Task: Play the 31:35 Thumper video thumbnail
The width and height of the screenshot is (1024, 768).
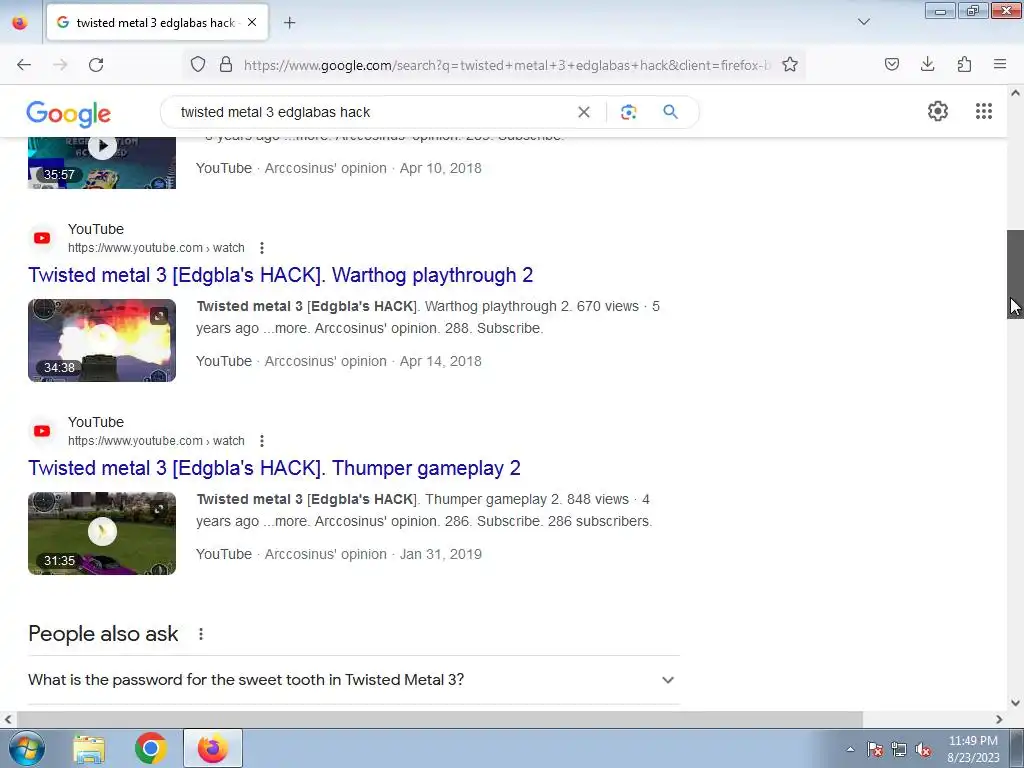Action: tap(102, 534)
